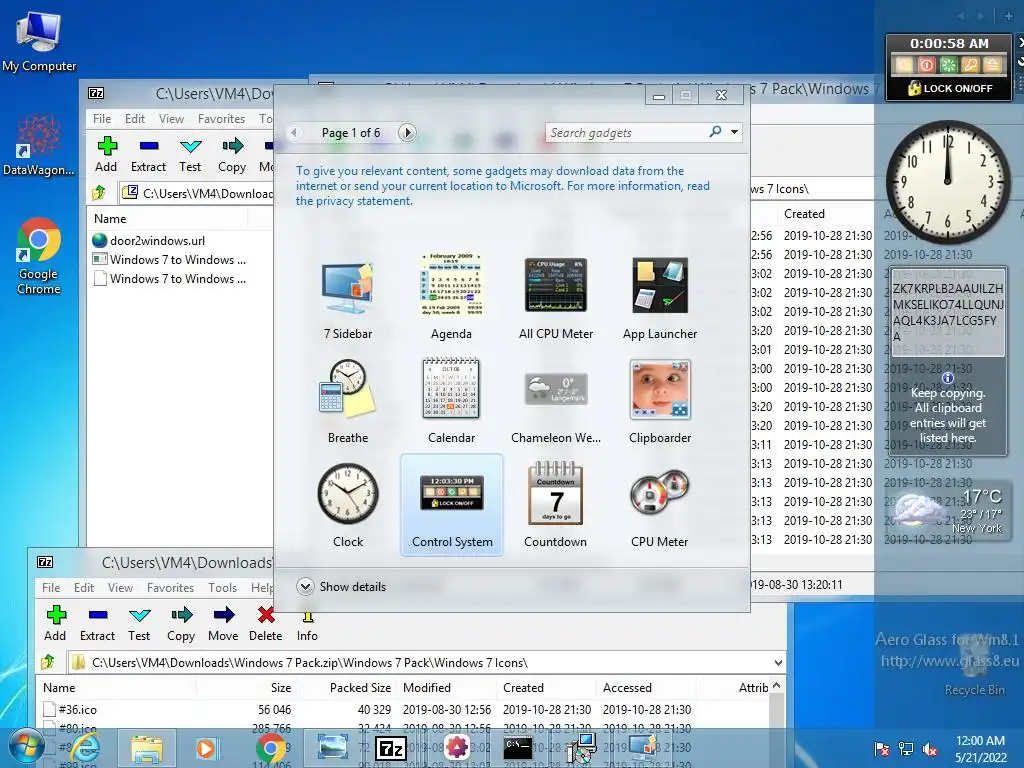This screenshot has height=768, width=1024.
Task: Open Internet Explorer from taskbar
Action: coord(86,748)
